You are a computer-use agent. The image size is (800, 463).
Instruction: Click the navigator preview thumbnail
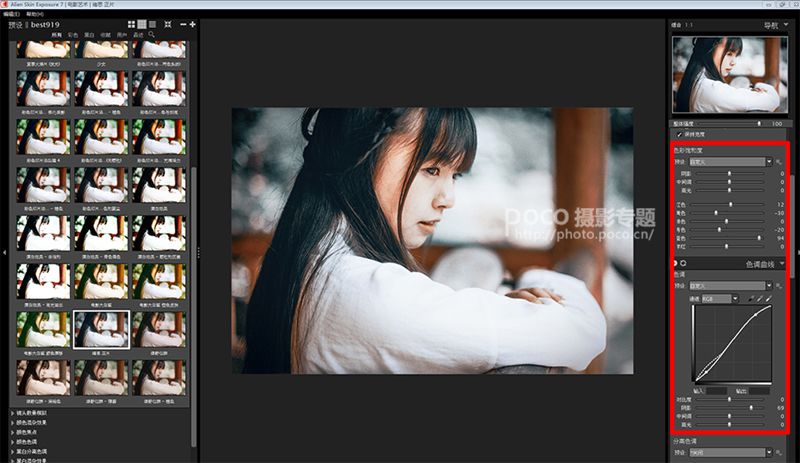730,75
